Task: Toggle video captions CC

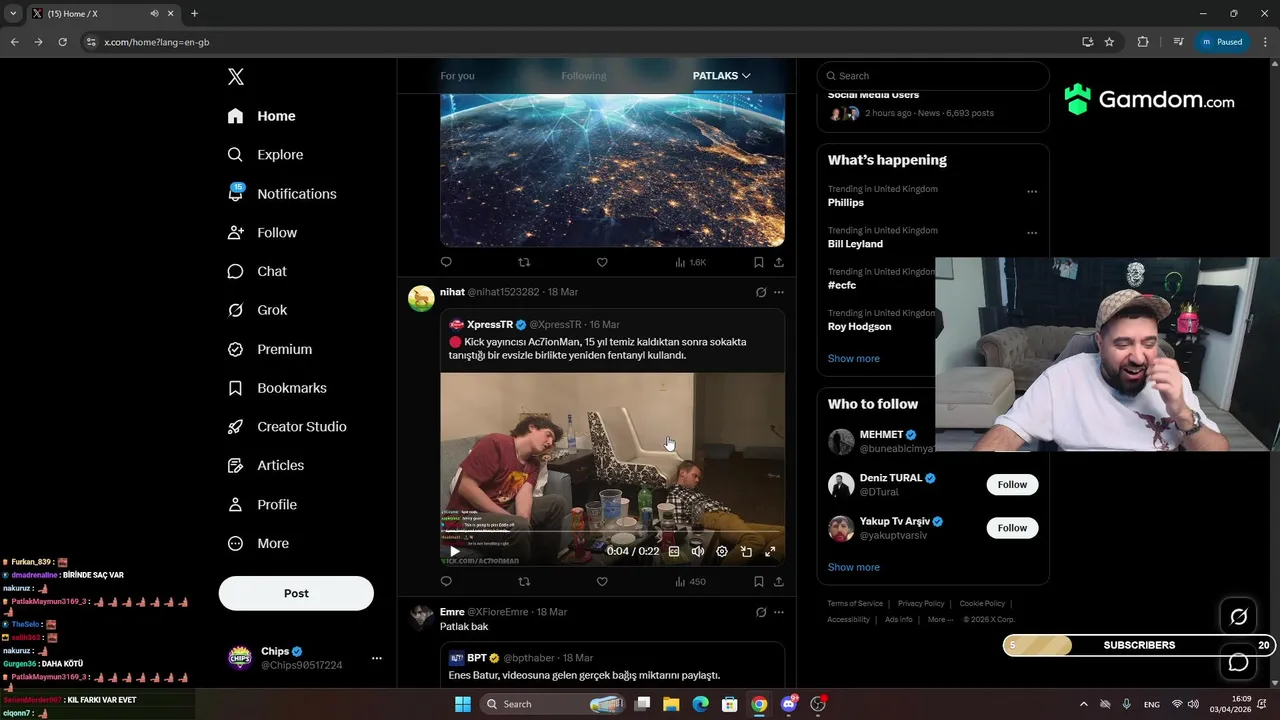Action: [674, 551]
